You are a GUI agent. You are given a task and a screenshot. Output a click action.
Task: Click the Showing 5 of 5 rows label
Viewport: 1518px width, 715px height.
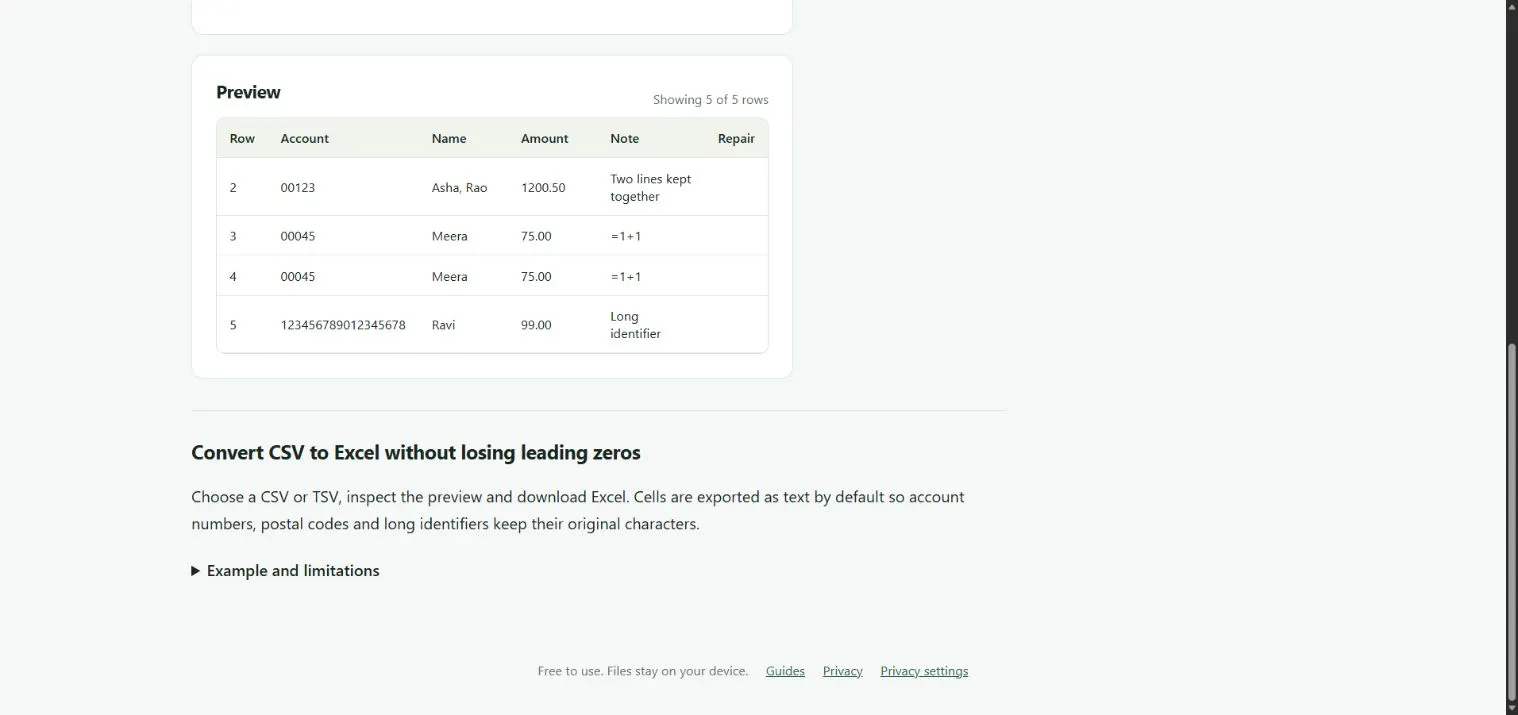pyautogui.click(x=711, y=100)
